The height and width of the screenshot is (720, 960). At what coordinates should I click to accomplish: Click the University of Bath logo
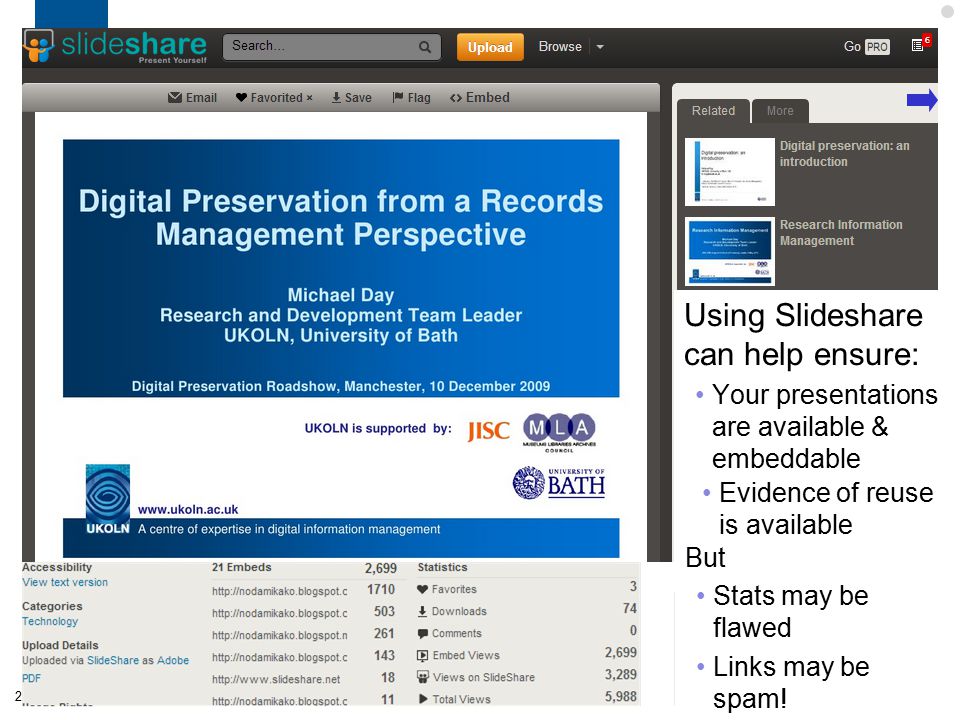559,483
